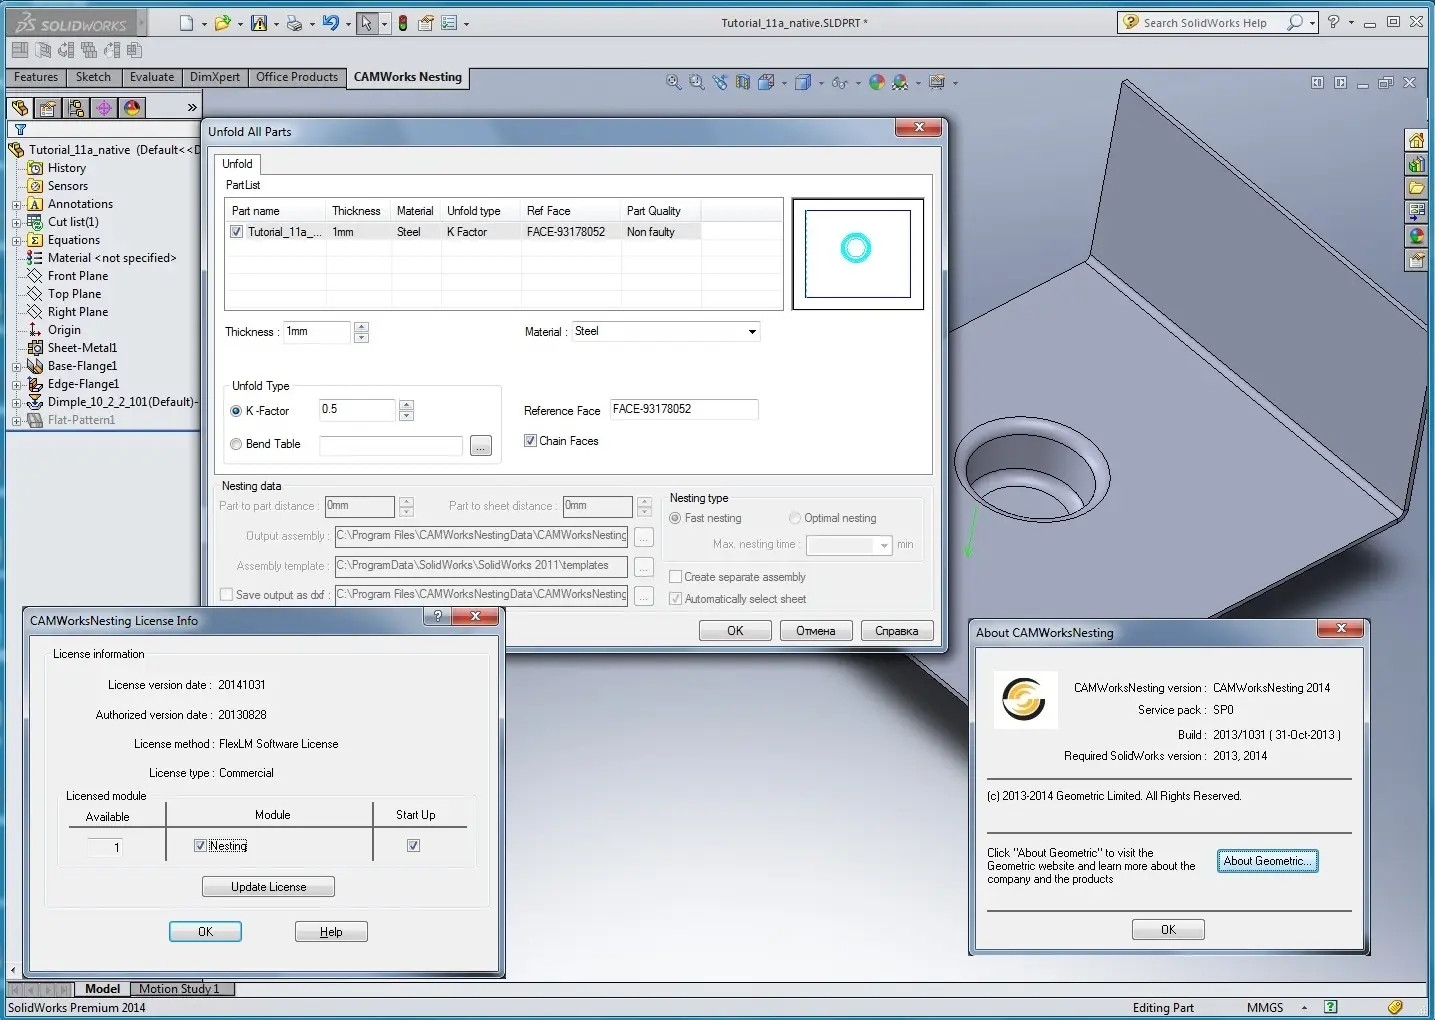Open the Print icon in top toolbar

[x=294, y=23]
